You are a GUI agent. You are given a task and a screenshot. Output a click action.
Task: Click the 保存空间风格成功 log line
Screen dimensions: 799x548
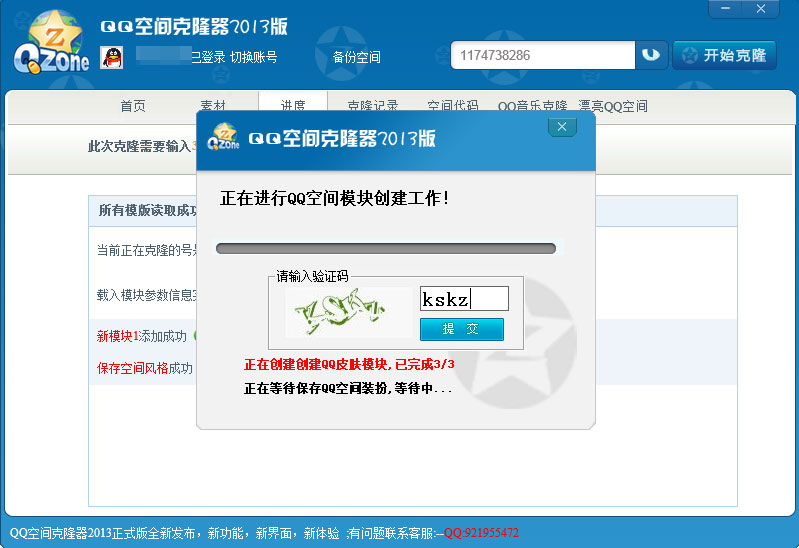click(145, 368)
